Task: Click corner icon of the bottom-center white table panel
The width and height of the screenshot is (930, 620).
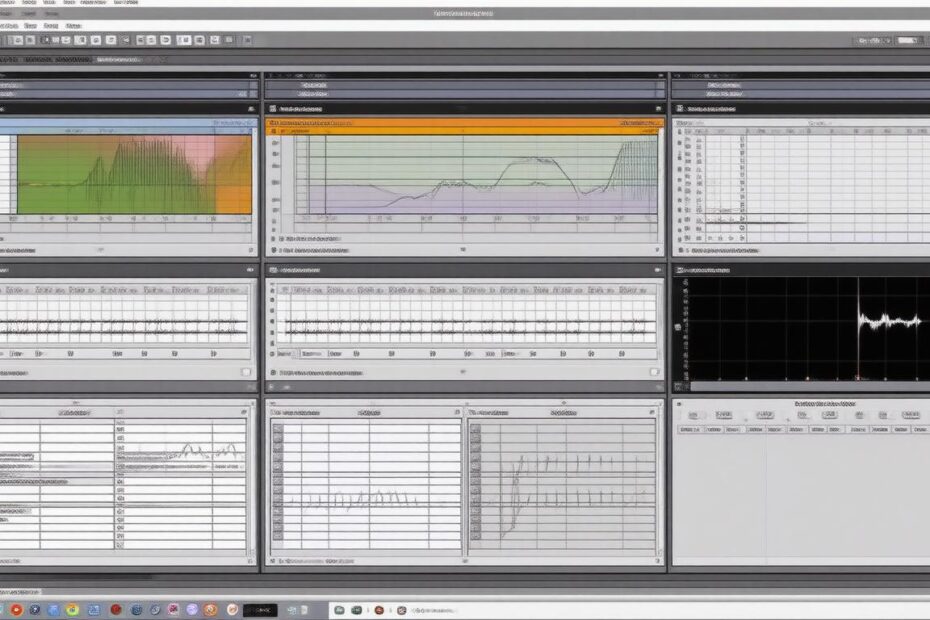Action: point(457,412)
